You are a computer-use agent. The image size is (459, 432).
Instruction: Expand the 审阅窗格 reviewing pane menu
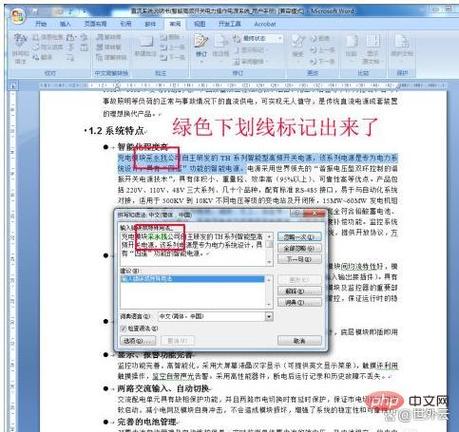click(x=252, y=61)
